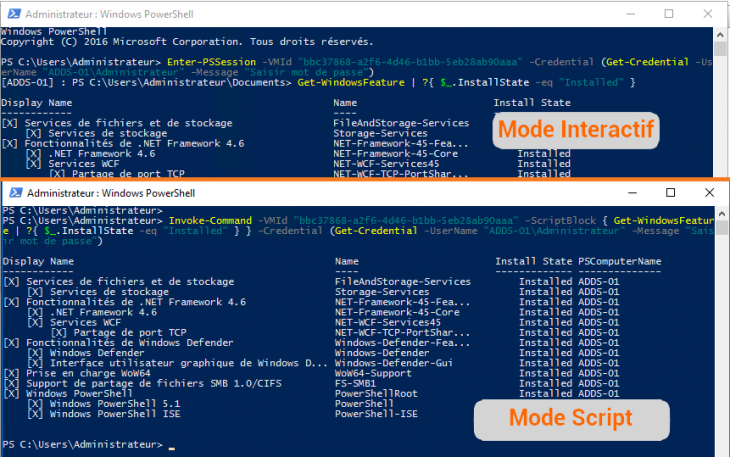Click scroll-up arrow in bottom window scrollbar
The width and height of the screenshot is (730, 457).
click(722, 214)
